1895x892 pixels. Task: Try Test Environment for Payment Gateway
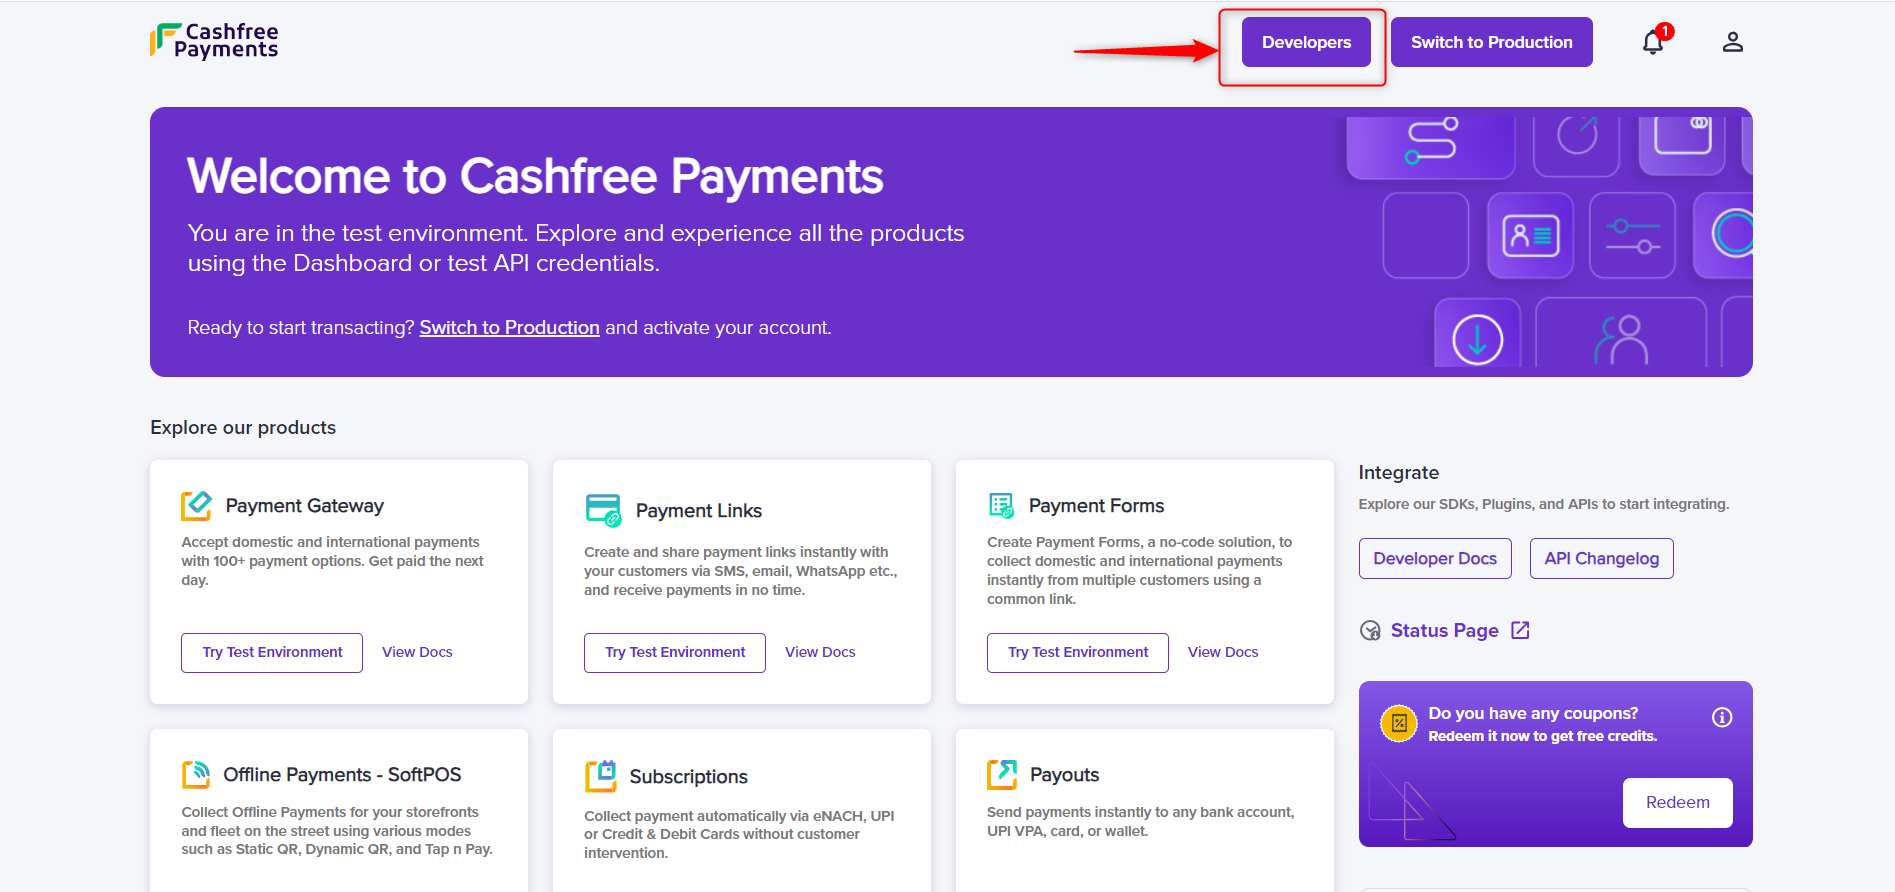pos(272,652)
